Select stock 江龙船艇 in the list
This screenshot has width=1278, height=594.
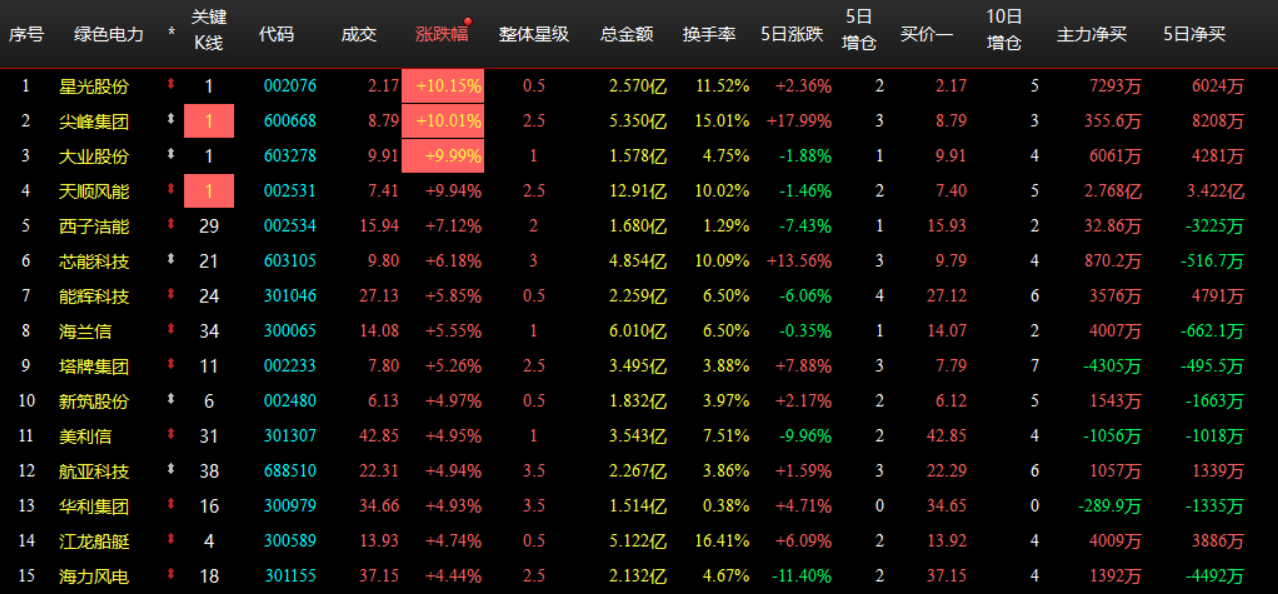(x=94, y=541)
